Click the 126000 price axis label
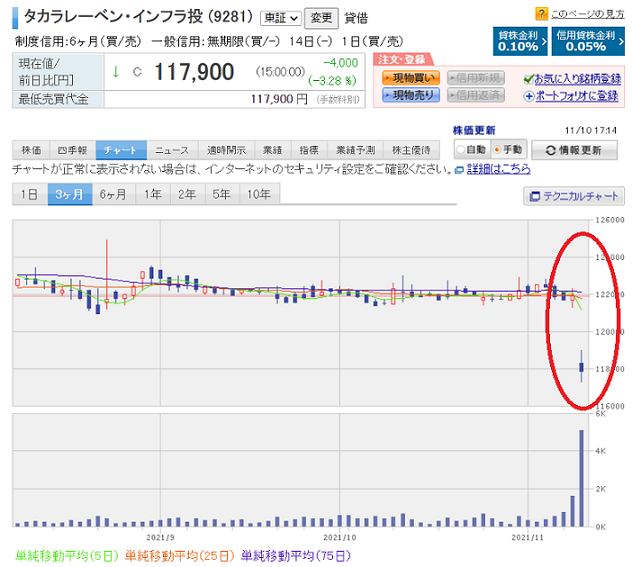The width and height of the screenshot is (632, 567). tap(610, 220)
